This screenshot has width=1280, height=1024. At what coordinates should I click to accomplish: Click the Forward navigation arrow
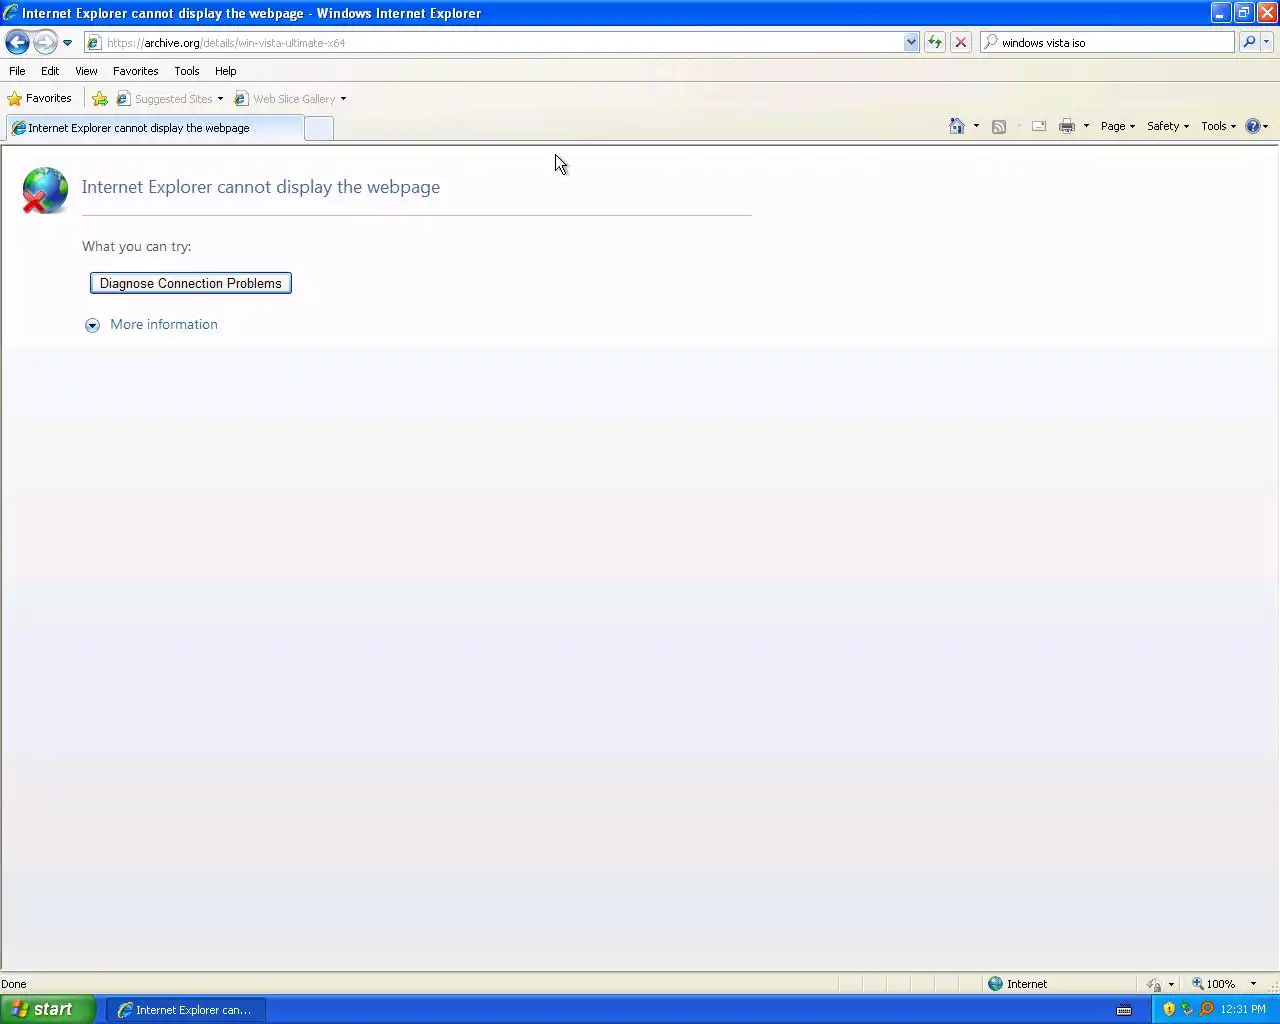pyautogui.click(x=45, y=43)
